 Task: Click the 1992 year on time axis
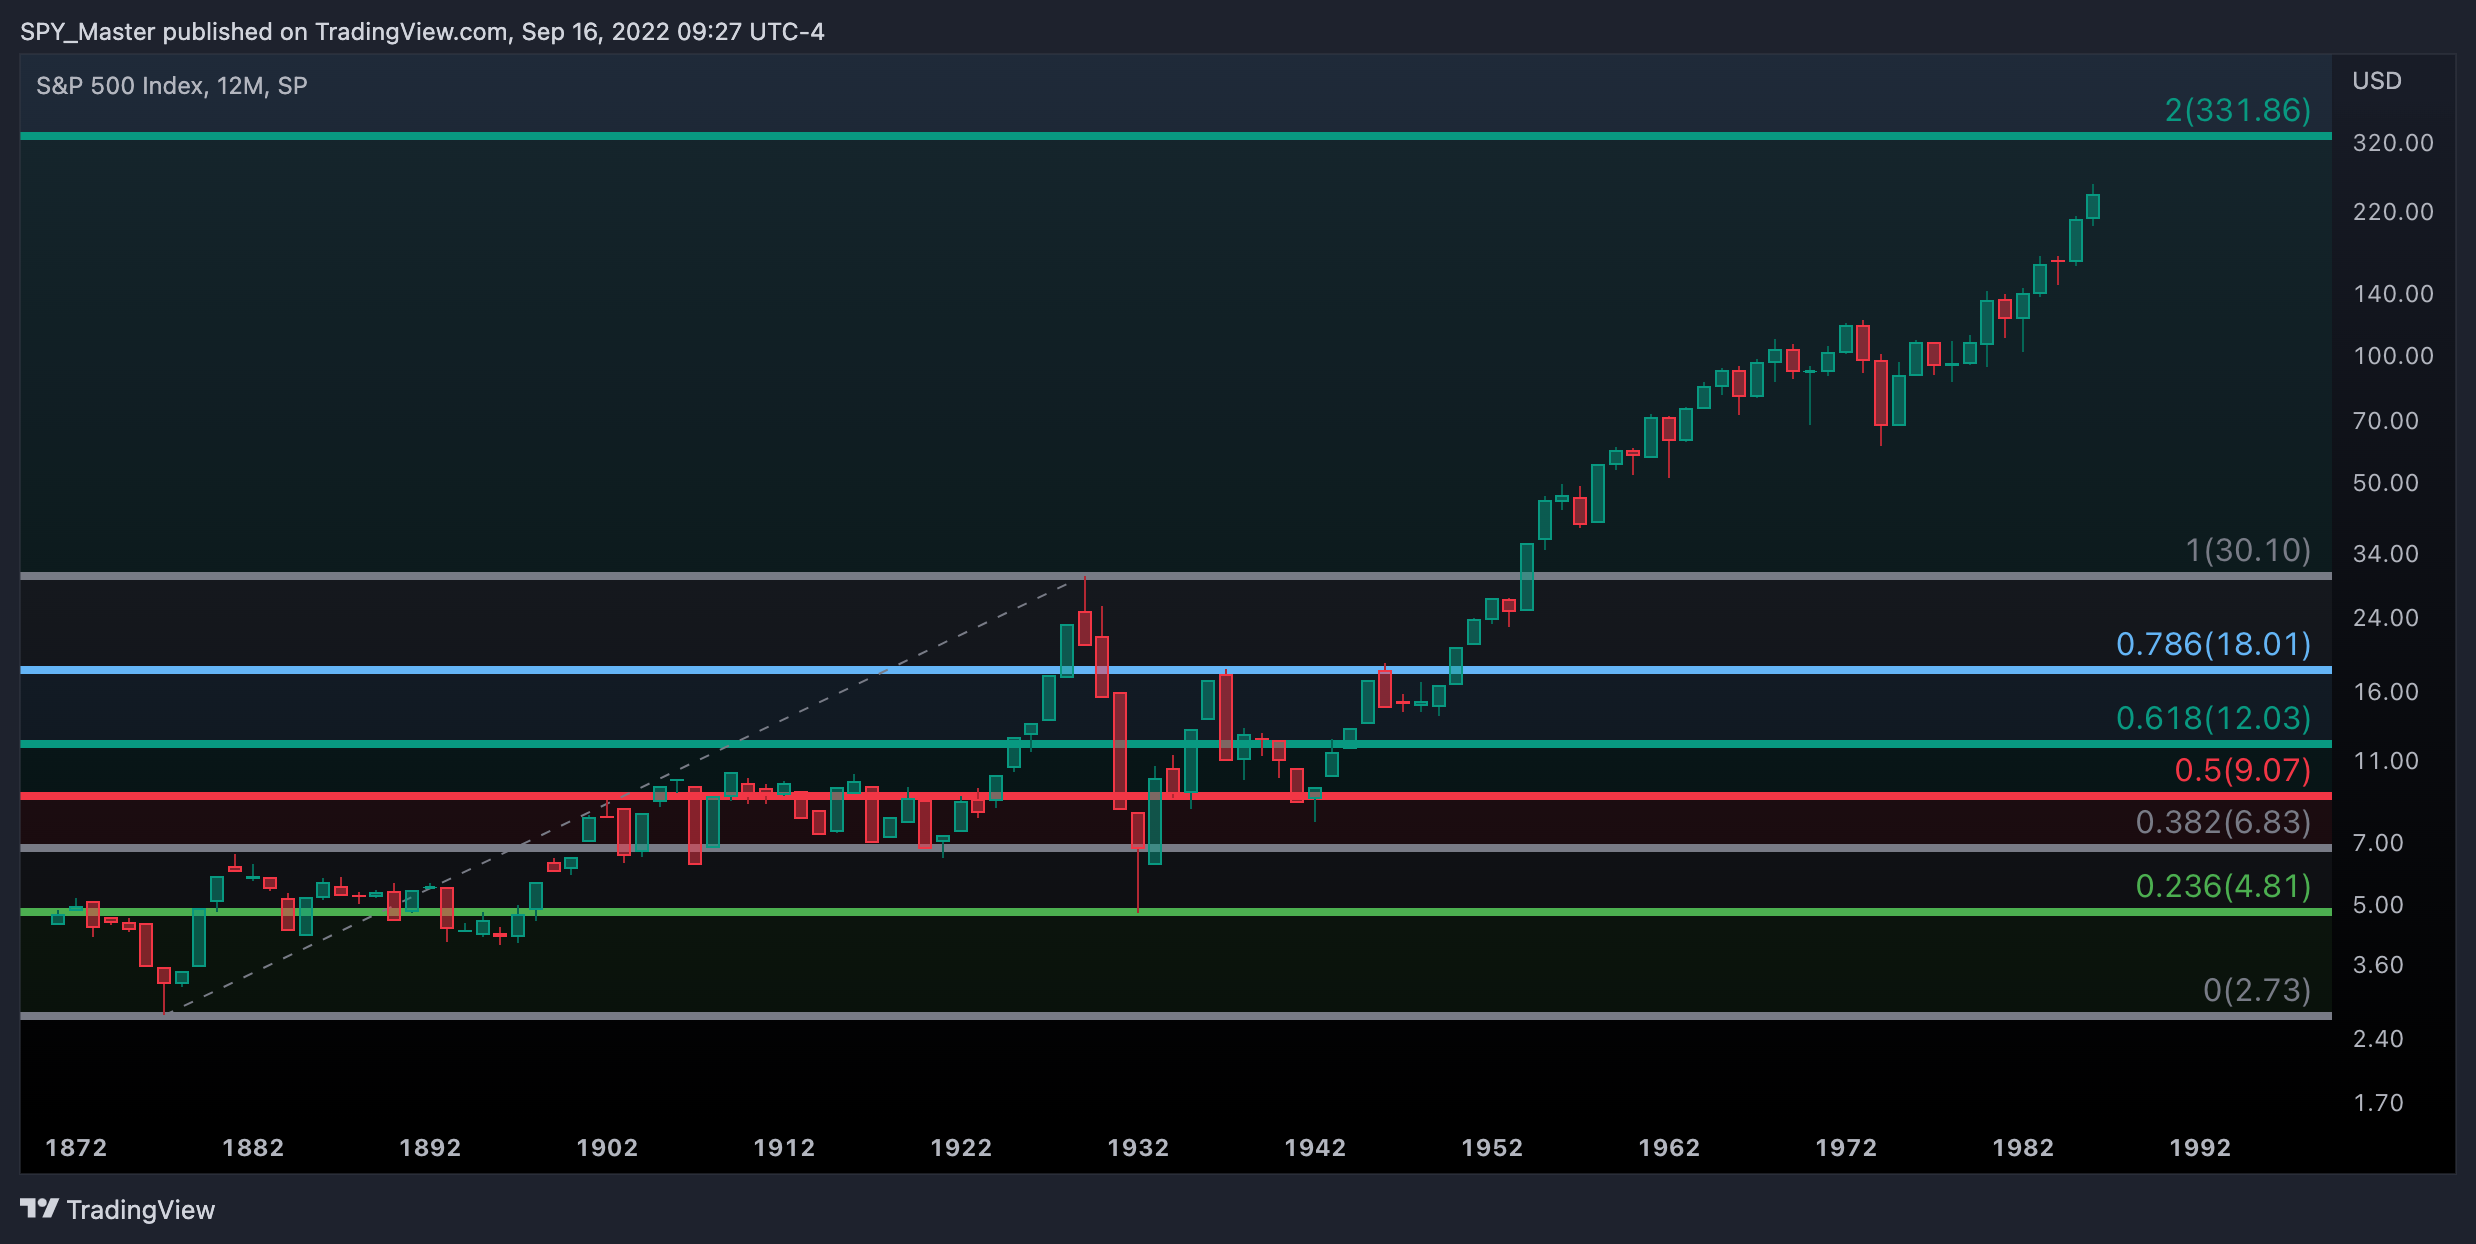[x=2200, y=1148]
